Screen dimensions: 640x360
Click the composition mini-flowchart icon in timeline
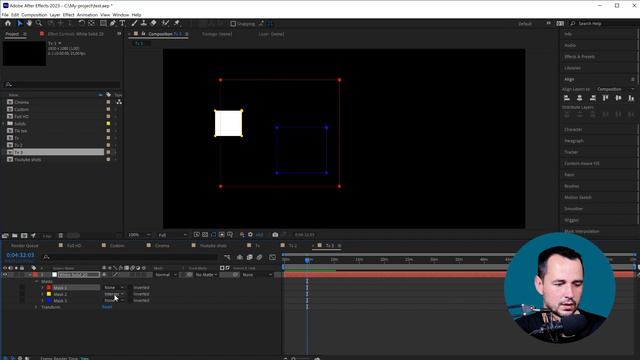(227, 257)
